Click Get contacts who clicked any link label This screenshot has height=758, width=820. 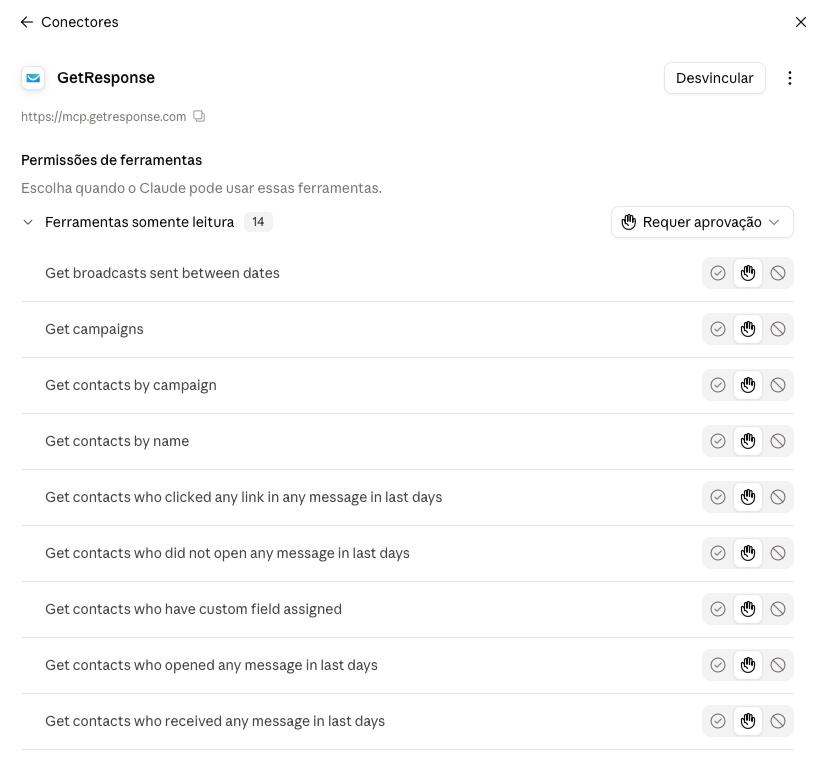coord(244,497)
